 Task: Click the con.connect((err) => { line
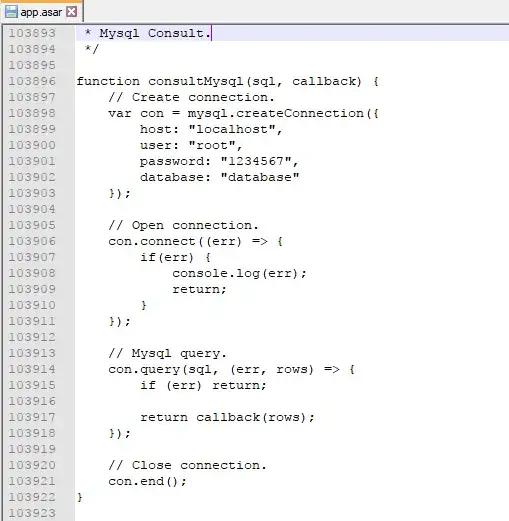click(x=196, y=241)
